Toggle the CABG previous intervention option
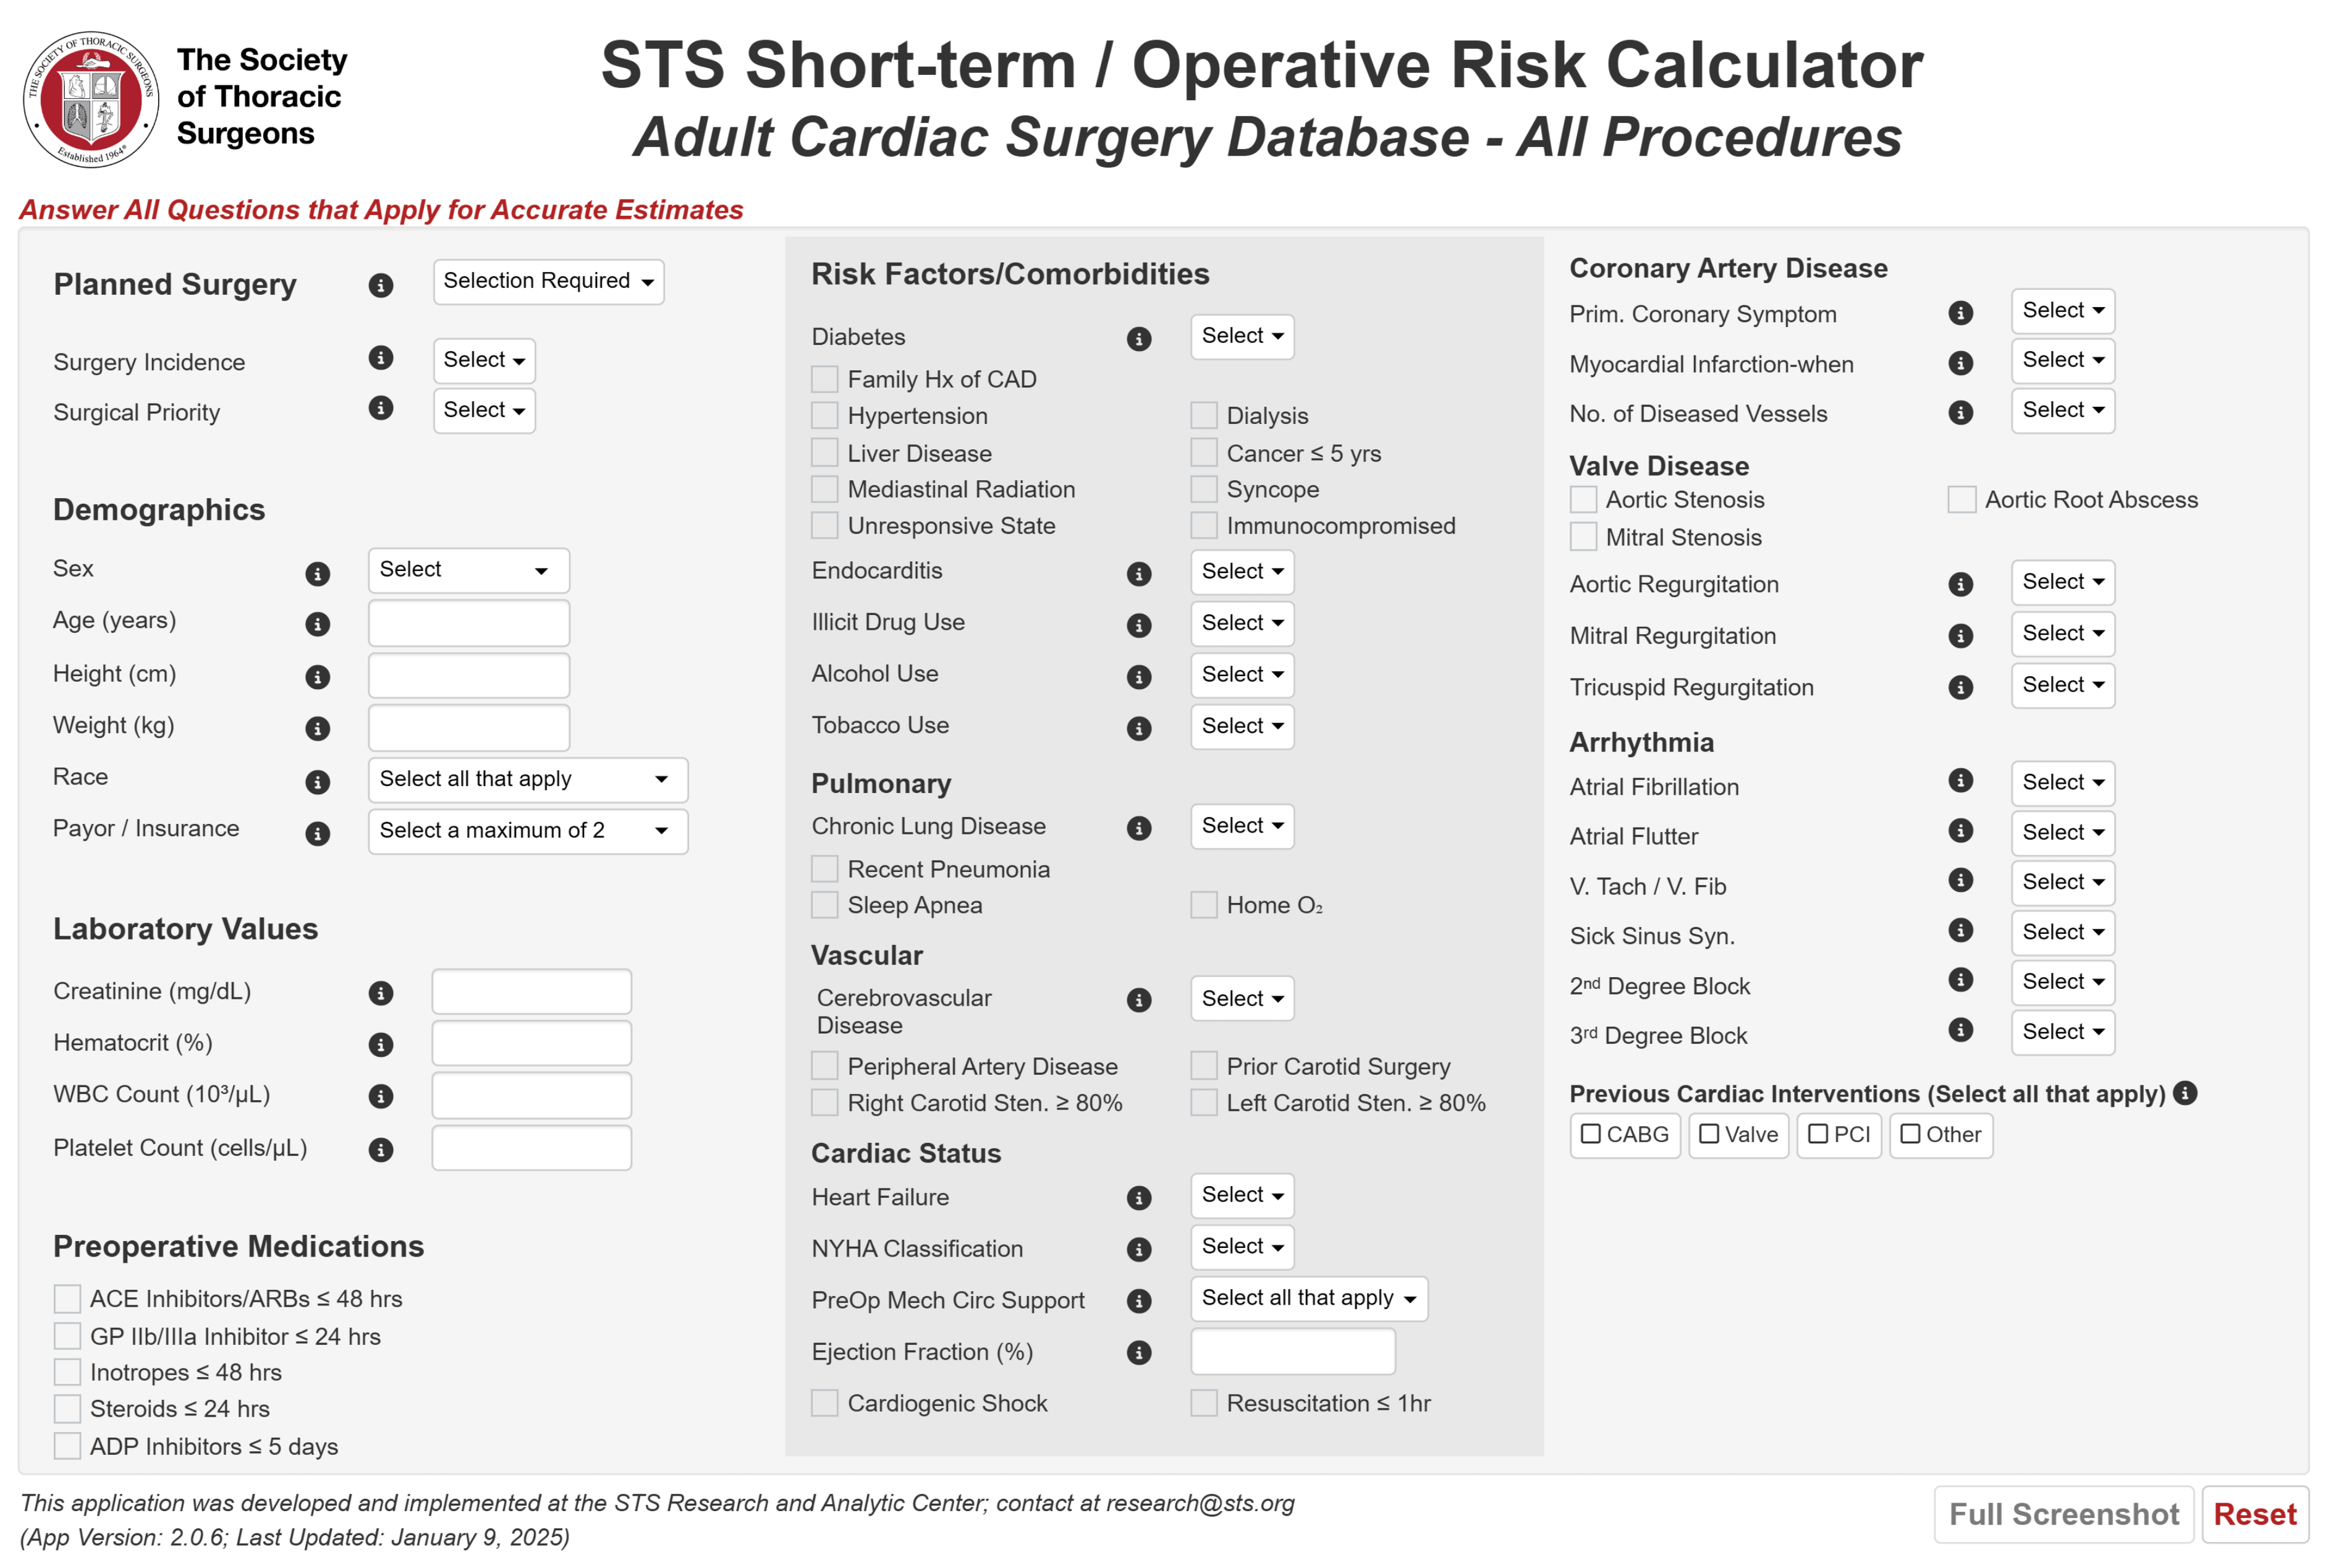 coord(1624,1135)
